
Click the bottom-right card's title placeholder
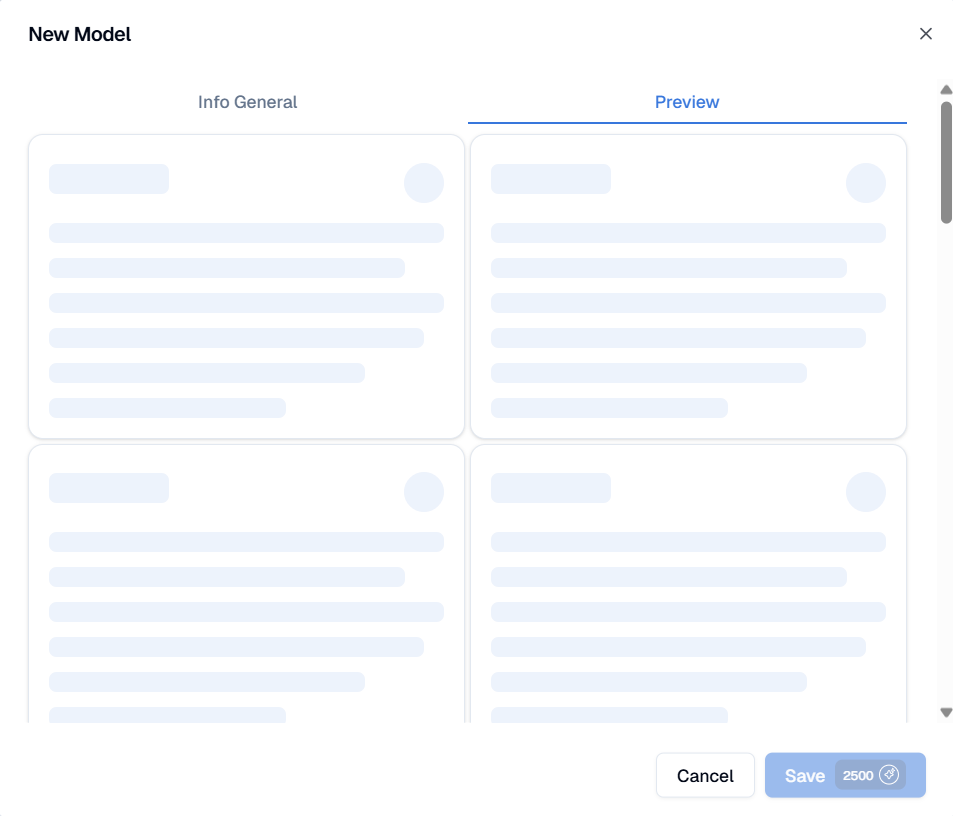click(x=551, y=488)
